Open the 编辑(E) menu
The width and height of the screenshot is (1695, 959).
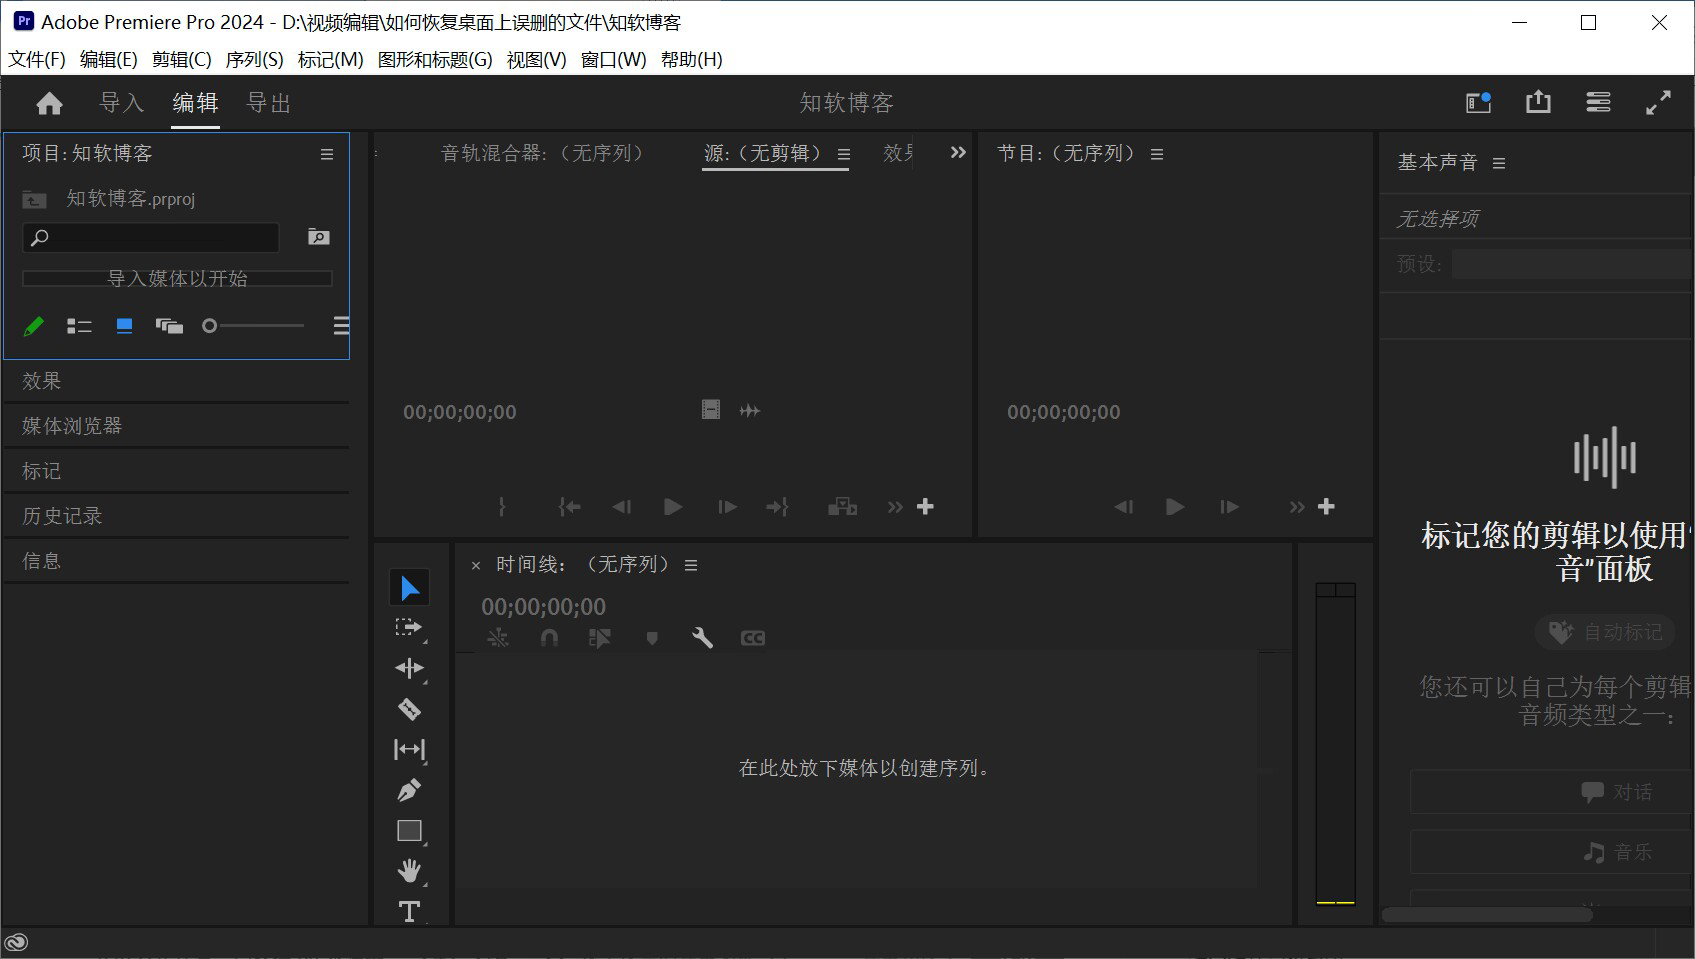[x=109, y=59]
